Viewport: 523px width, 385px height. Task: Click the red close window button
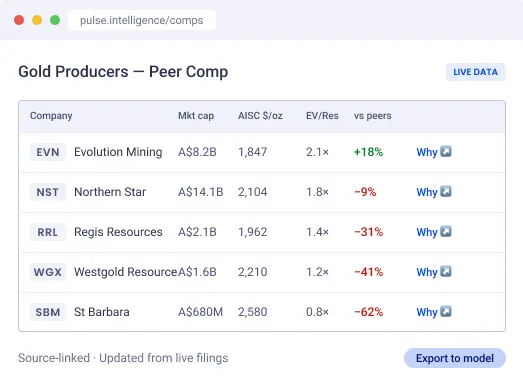point(19,20)
